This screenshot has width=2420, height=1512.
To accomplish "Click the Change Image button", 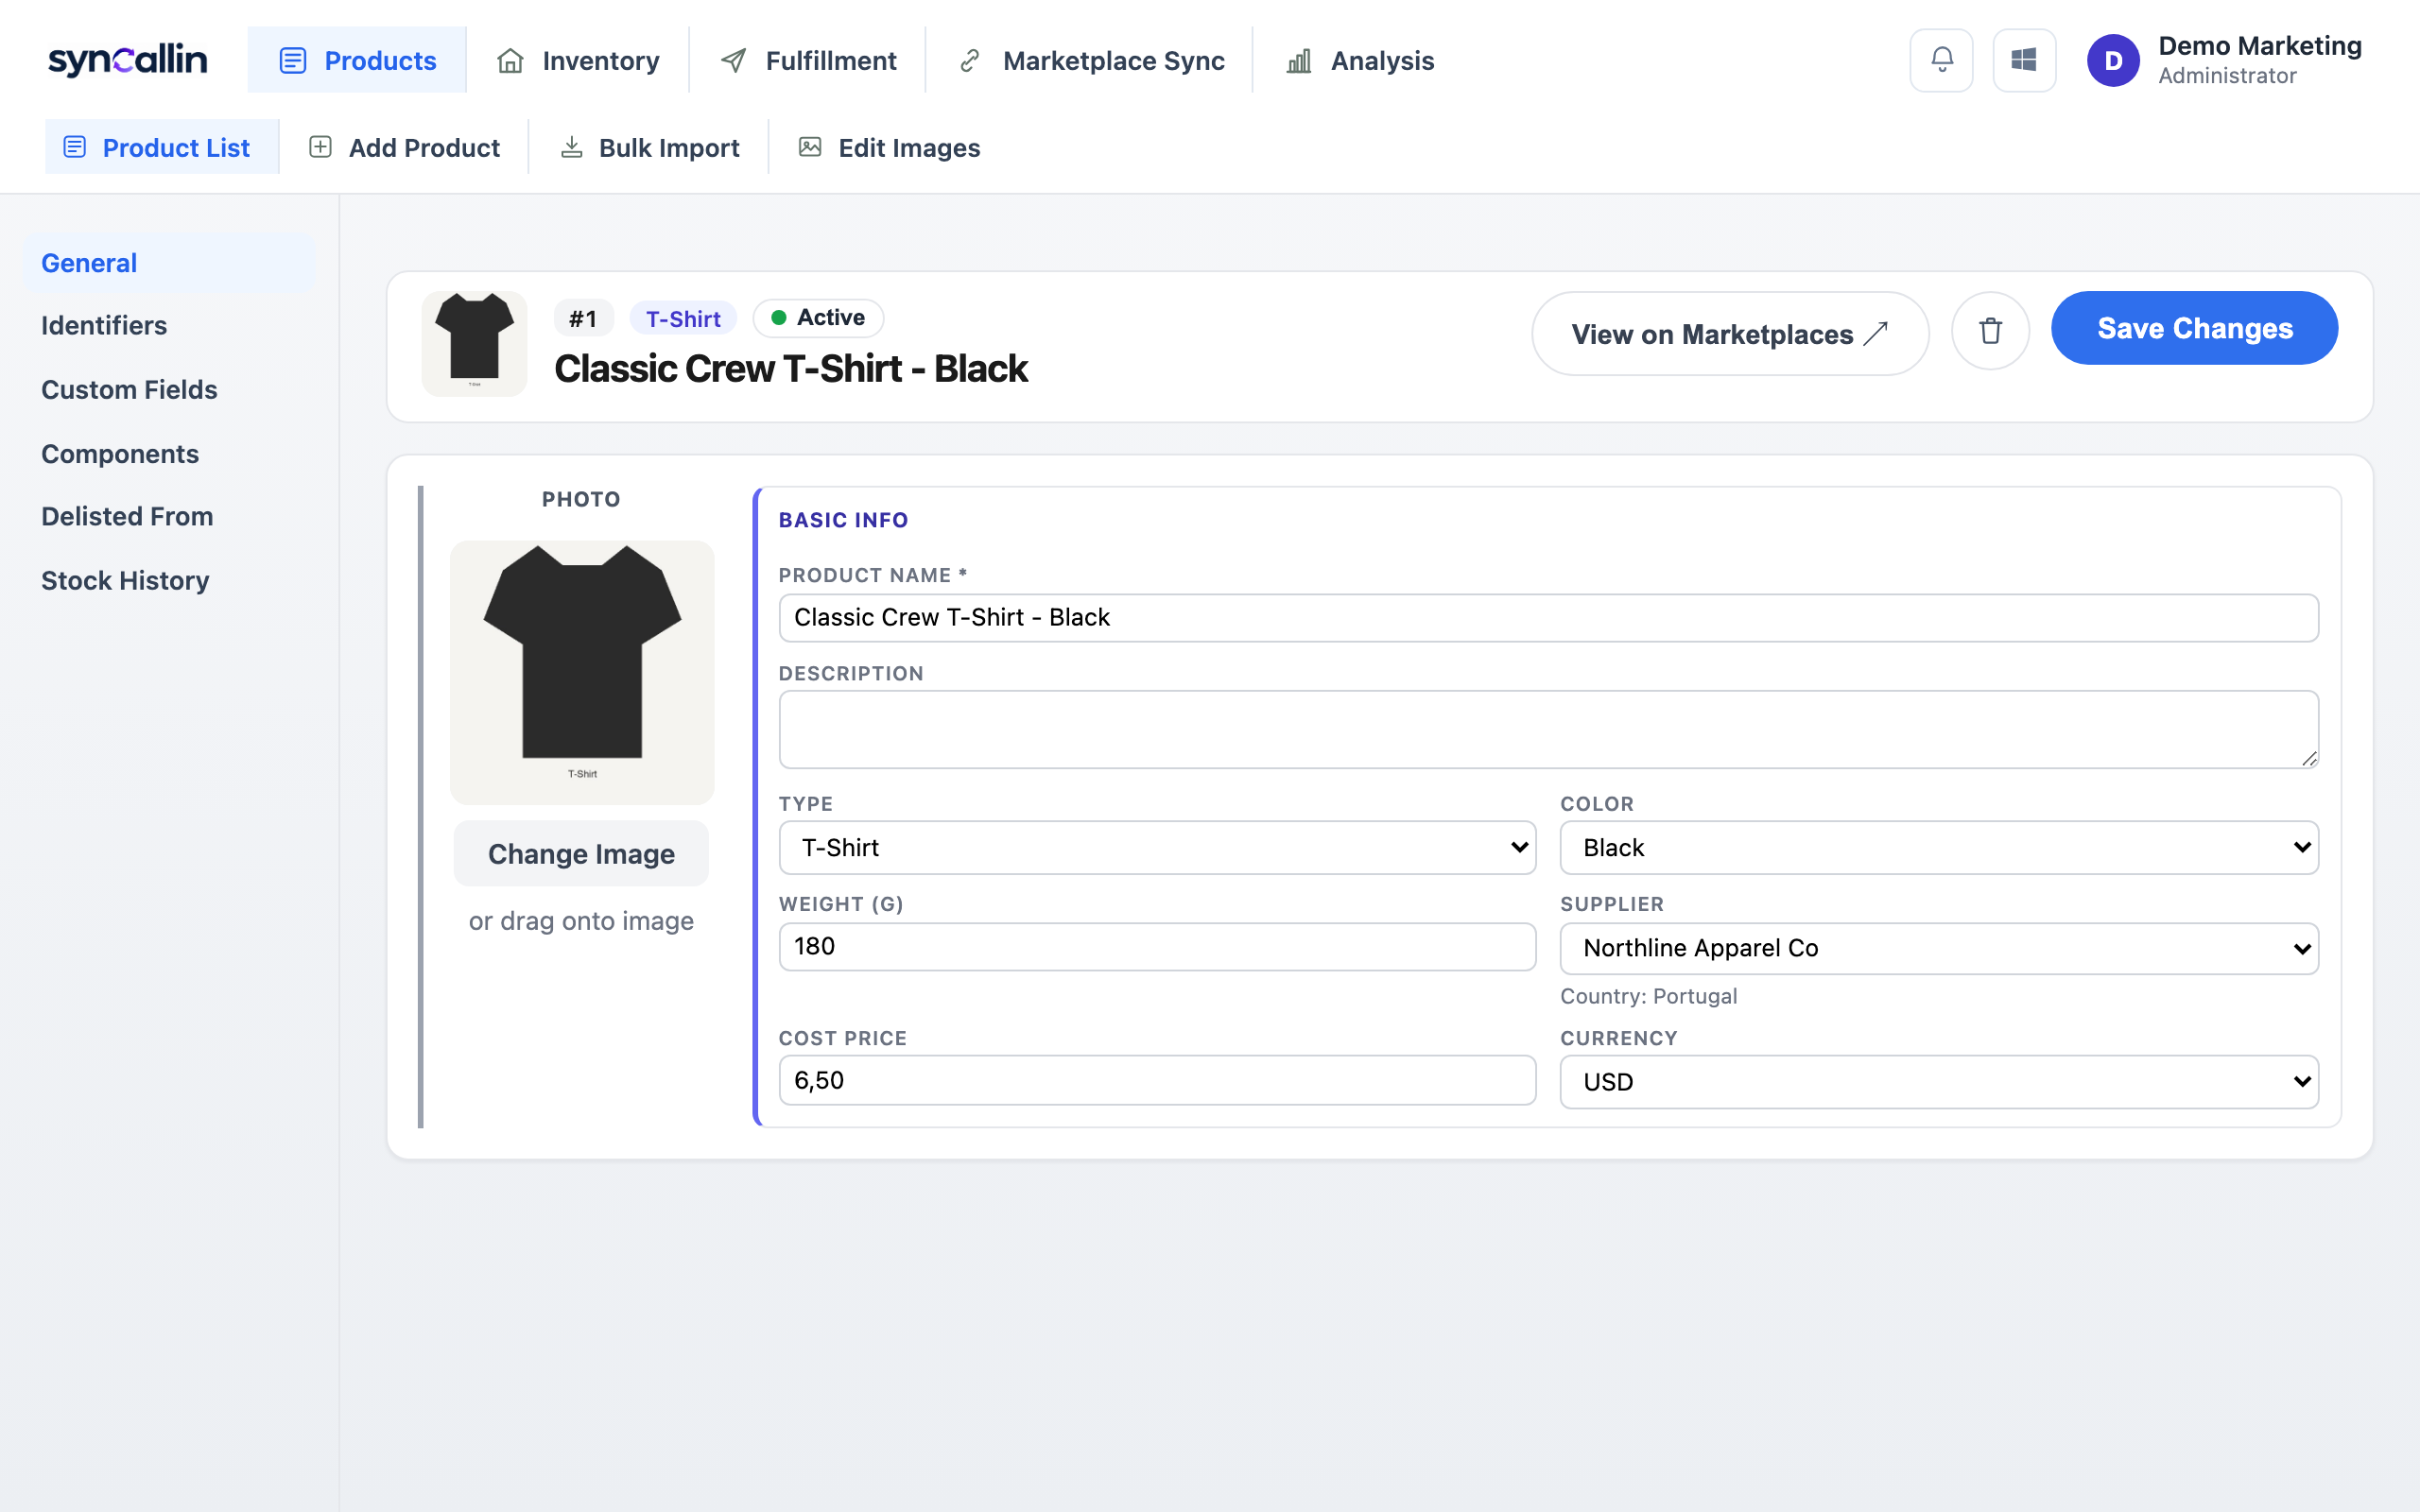I will [581, 854].
